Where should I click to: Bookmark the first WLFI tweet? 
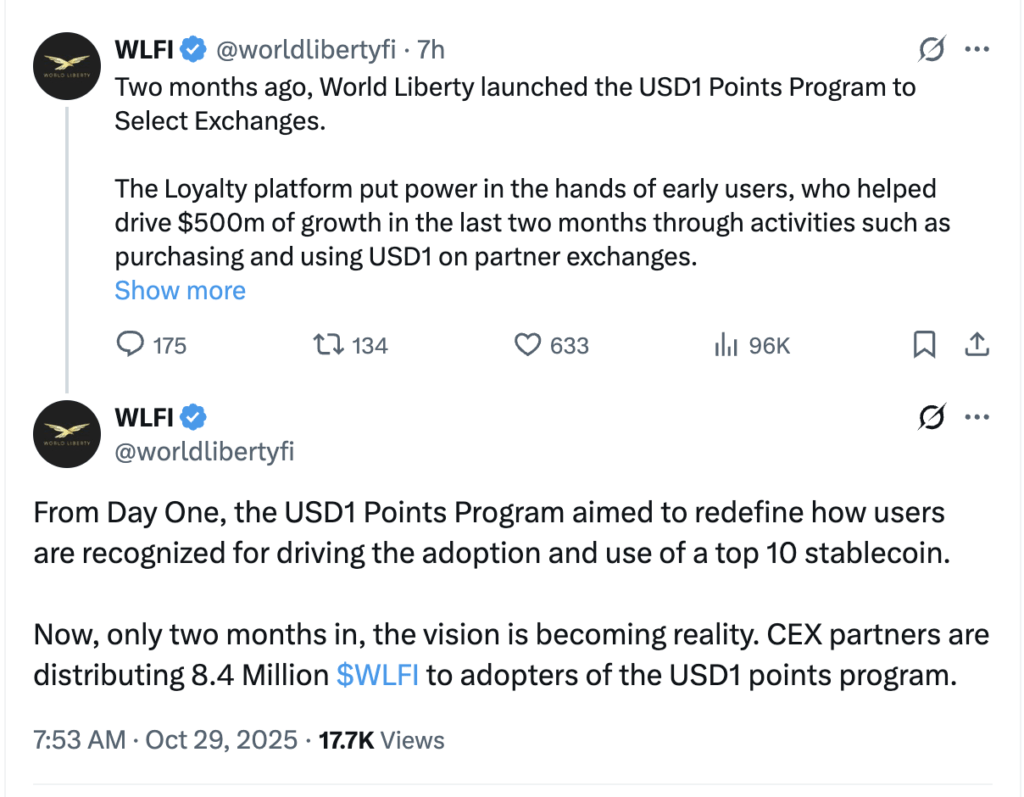pyautogui.click(x=925, y=345)
